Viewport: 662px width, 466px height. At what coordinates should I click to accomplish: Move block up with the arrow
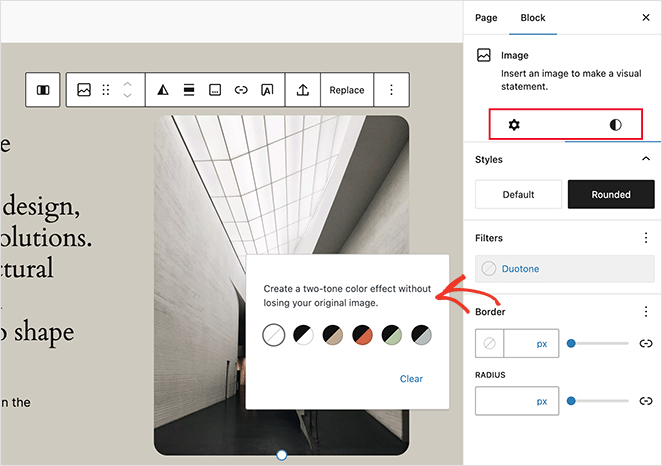tap(128, 84)
